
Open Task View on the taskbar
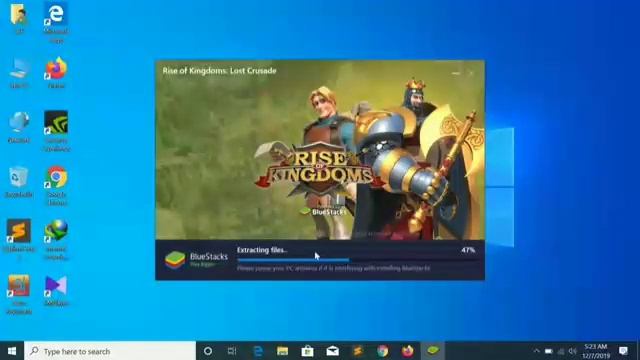pyautogui.click(x=232, y=351)
